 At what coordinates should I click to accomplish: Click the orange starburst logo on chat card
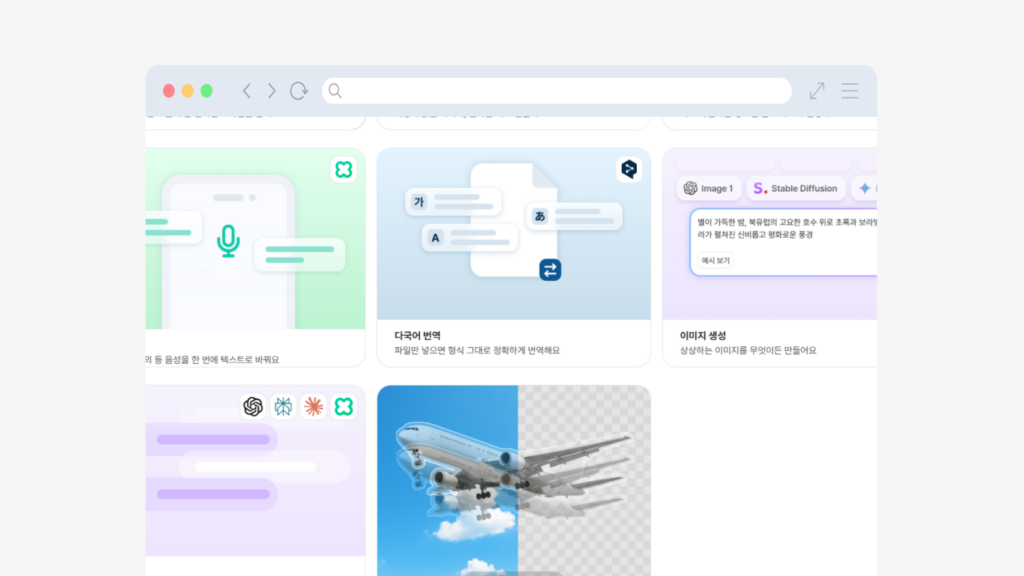313,406
